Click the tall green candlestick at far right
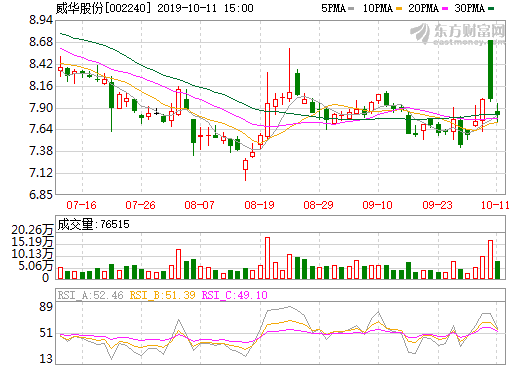This screenshot has height=365, width=520. (x=490, y=69)
